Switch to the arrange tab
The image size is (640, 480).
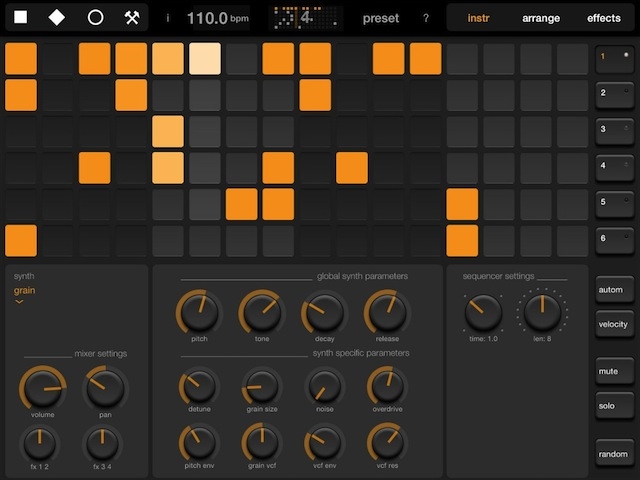tap(541, 18)
